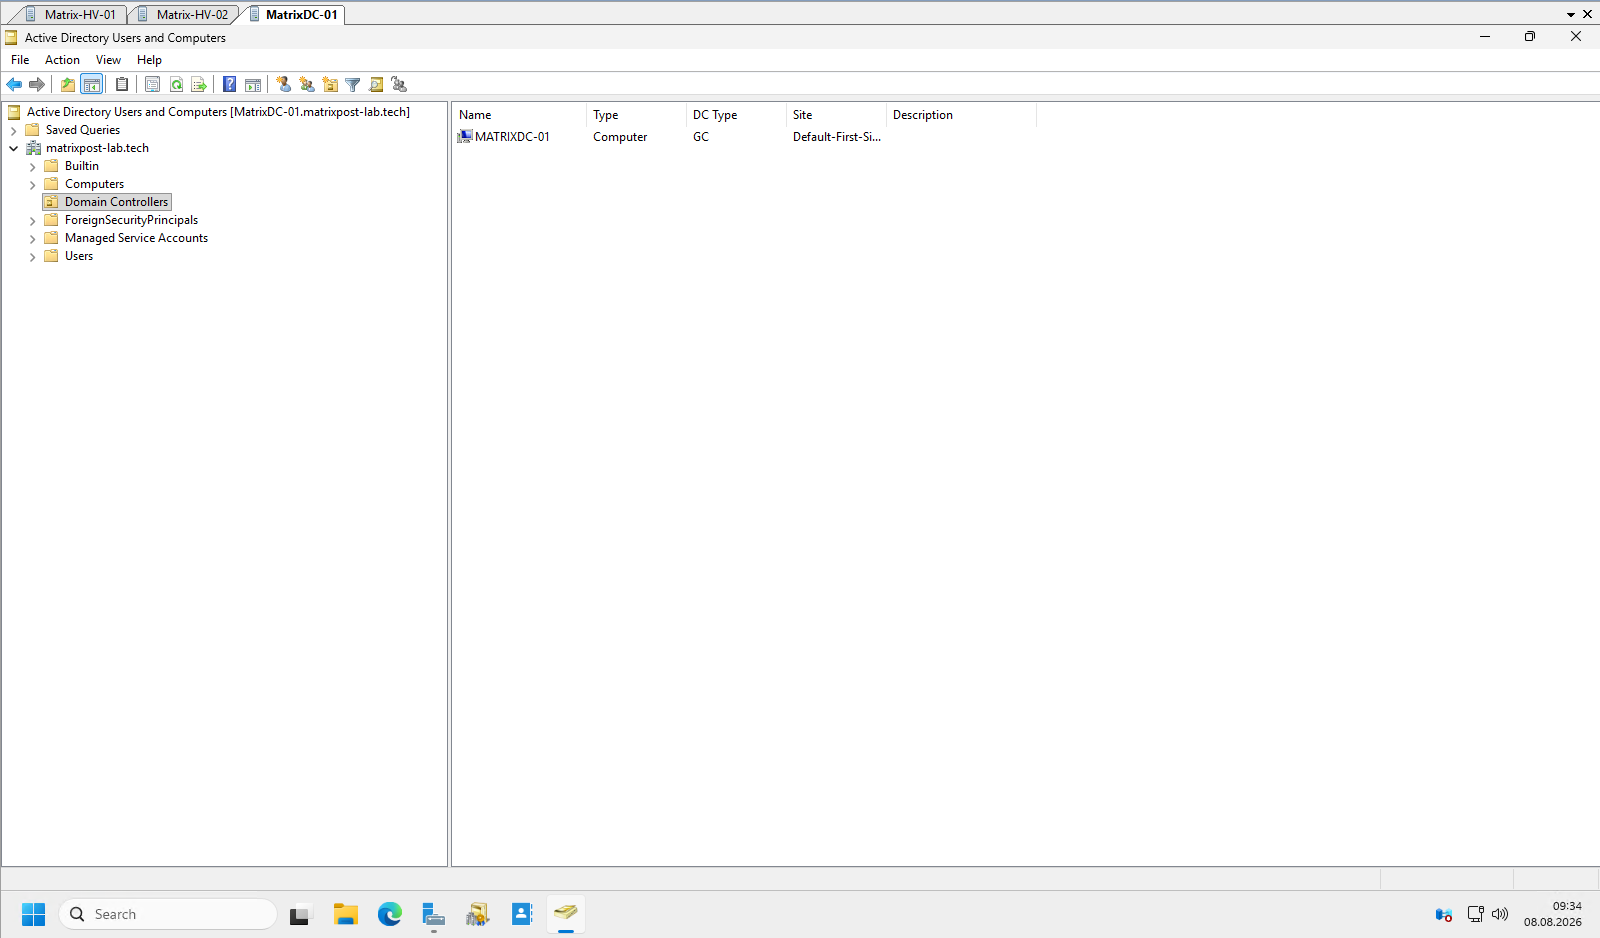Open File Explorer from taskbar
1600x938 pixels.
345,914
